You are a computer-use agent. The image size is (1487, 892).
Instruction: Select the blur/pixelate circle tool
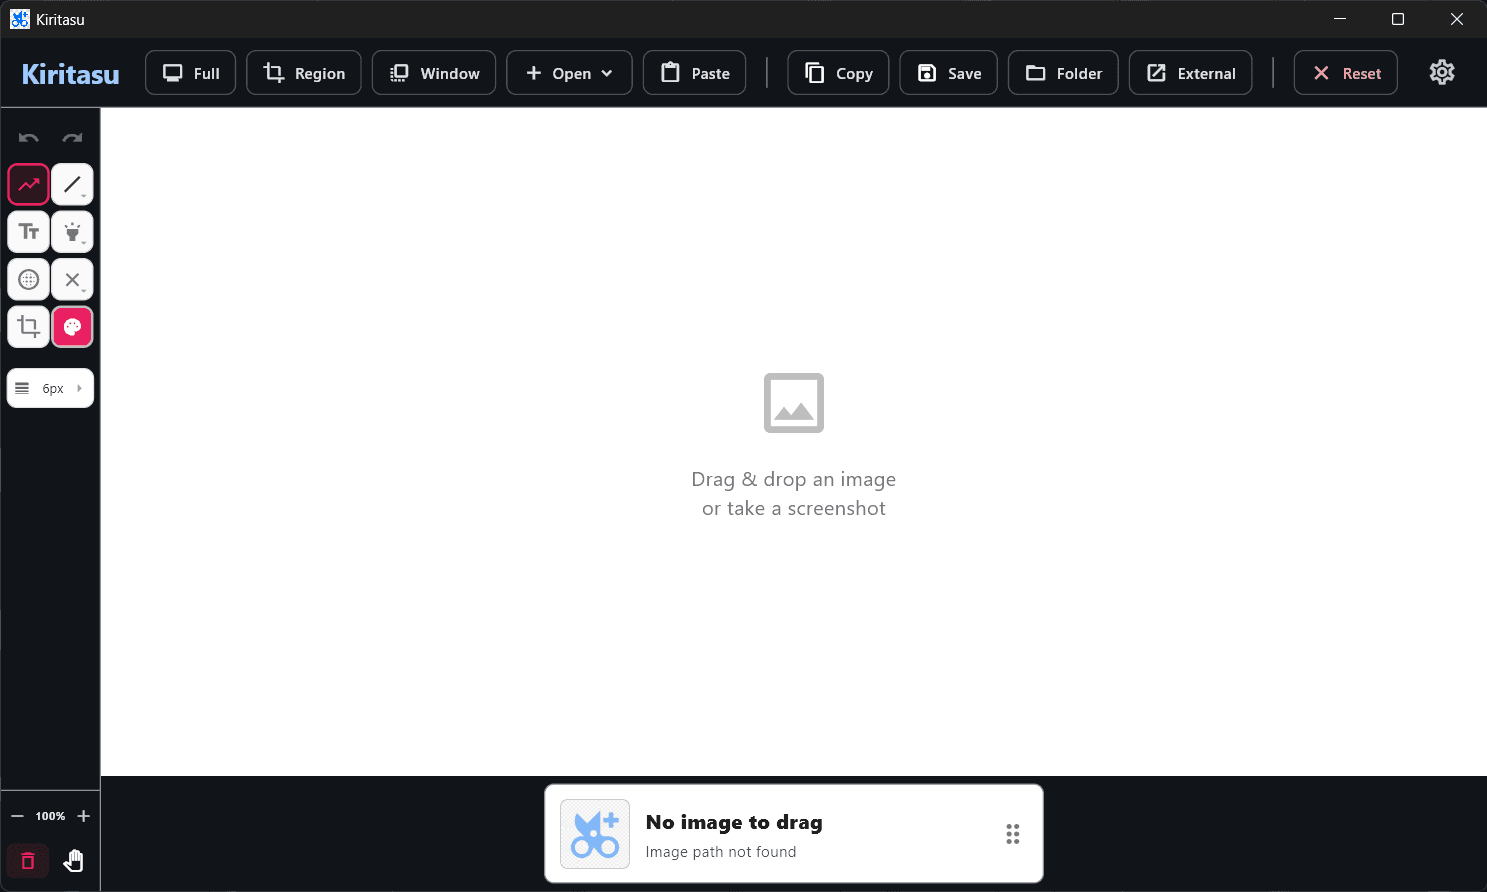pos(29,280)
